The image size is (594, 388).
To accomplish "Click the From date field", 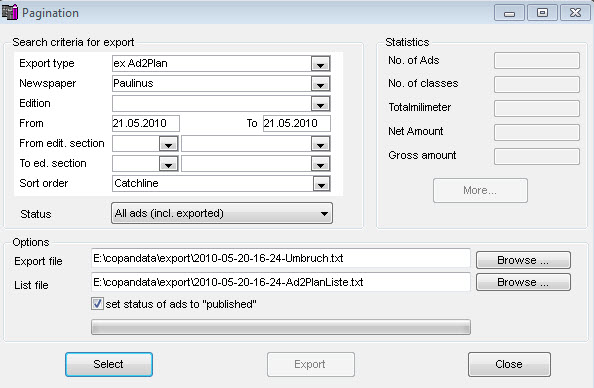I will (146, 124).
